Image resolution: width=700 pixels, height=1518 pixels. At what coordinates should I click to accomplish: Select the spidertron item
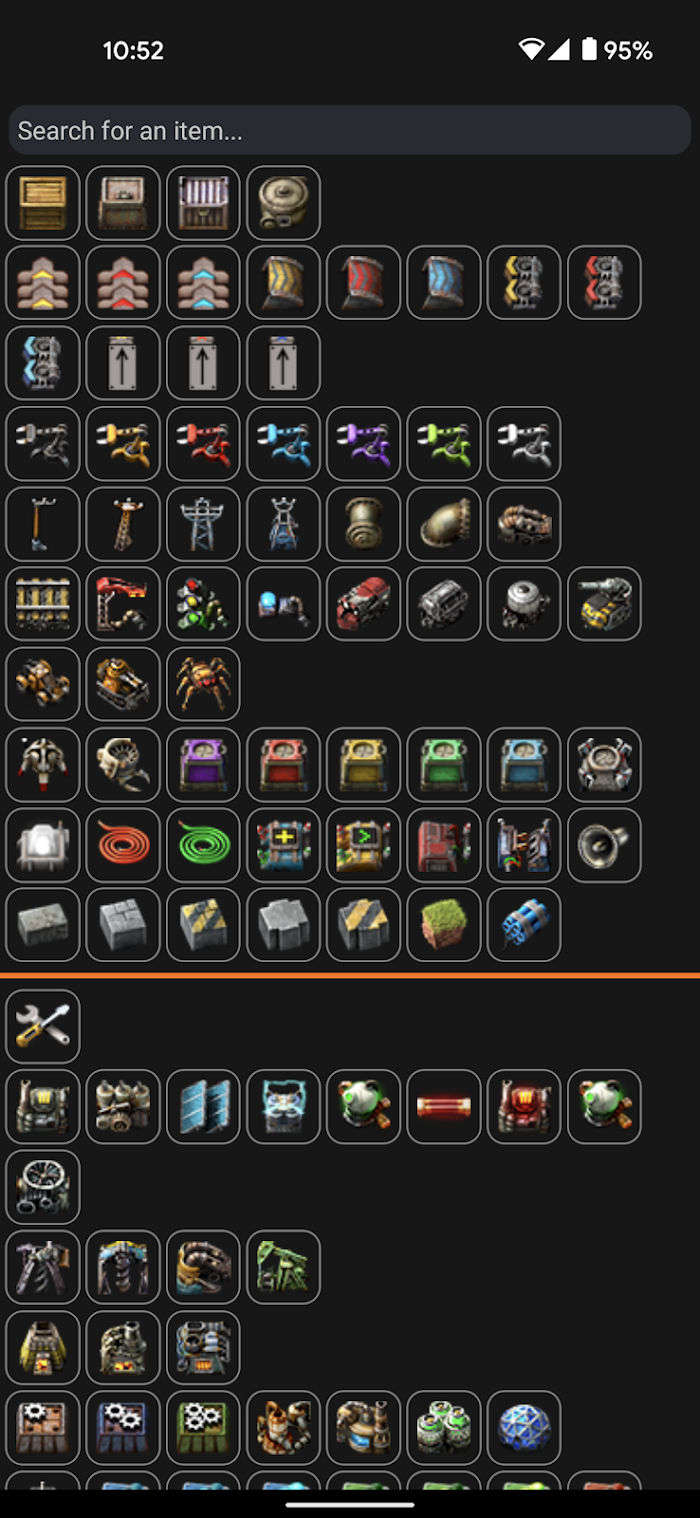pos(203,684)
